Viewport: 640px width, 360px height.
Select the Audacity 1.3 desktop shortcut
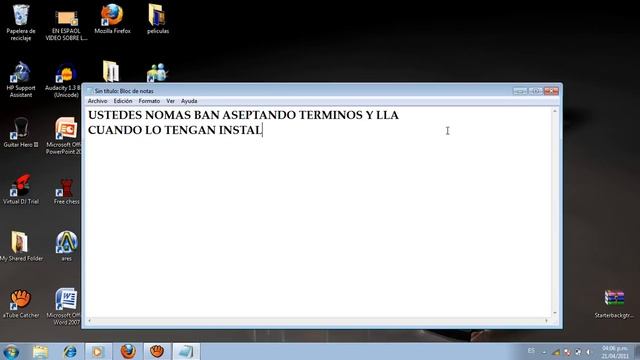(63, 80)
